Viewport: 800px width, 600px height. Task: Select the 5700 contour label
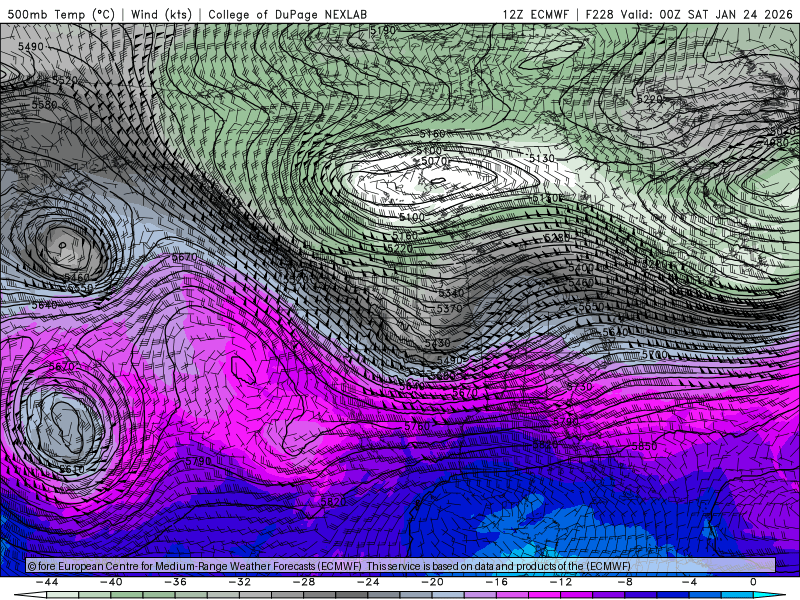[x=655, y=355]
